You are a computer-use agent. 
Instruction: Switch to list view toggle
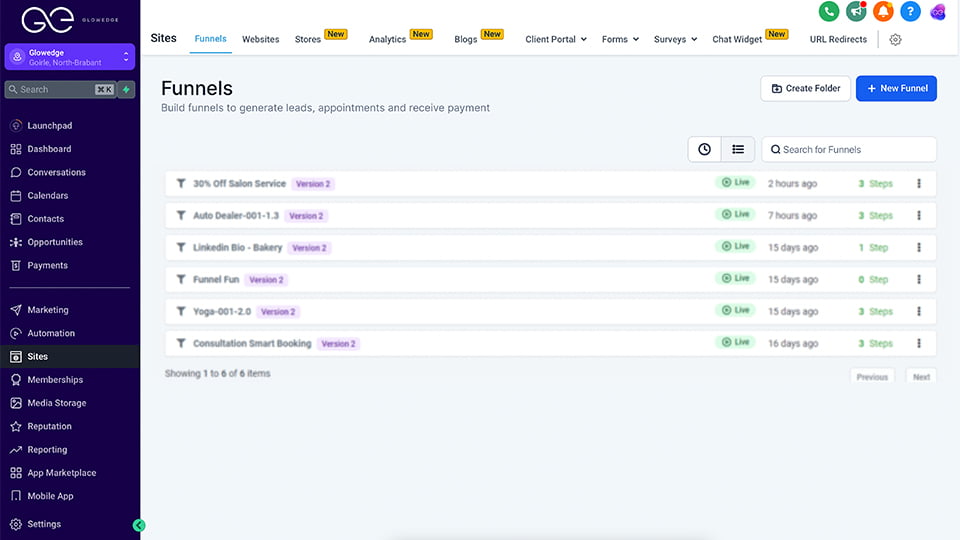pyautogui.click(x=738, y=149)
